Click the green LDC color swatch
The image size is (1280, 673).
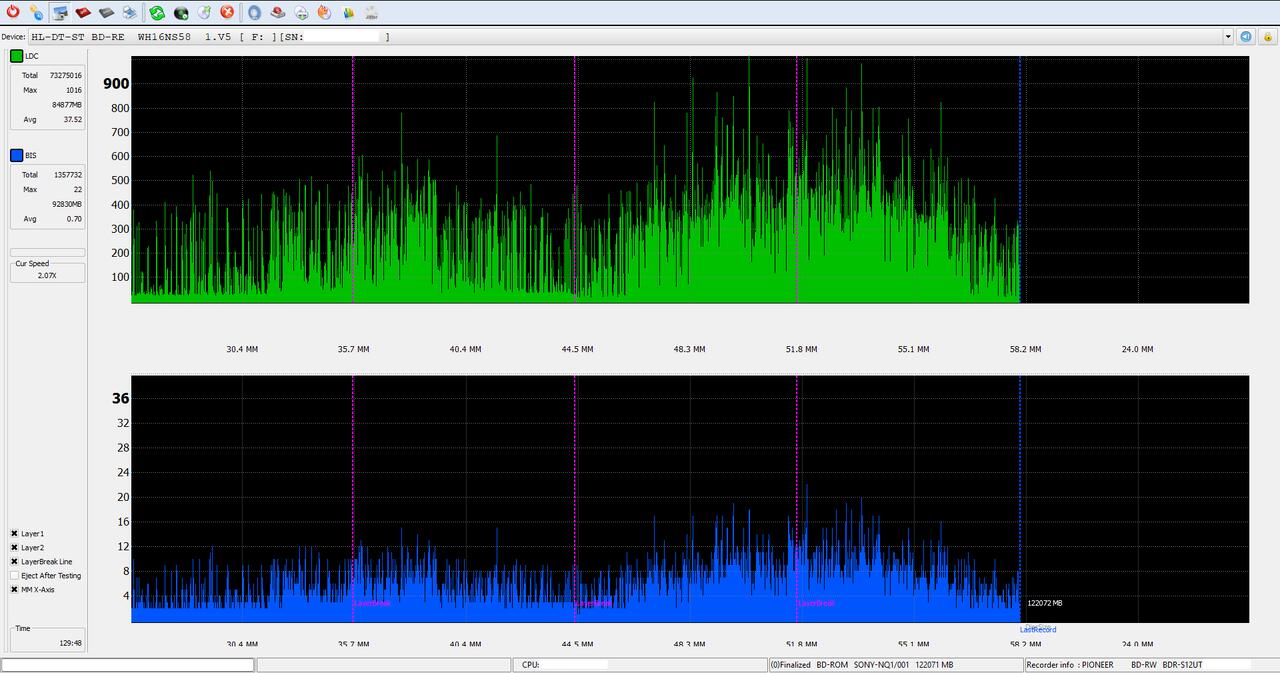click(x=16, y=56)
